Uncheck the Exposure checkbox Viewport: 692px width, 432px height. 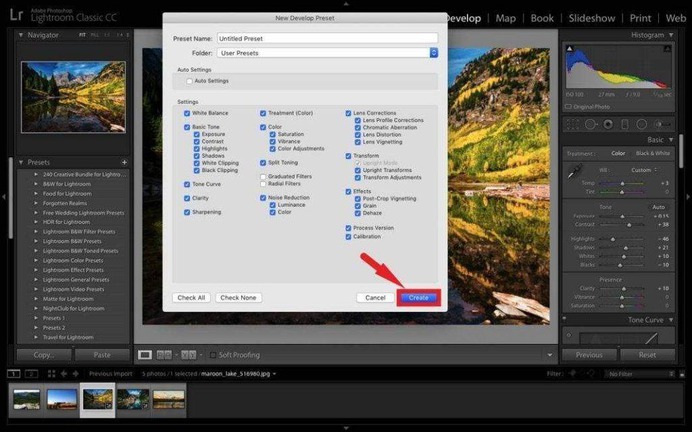(196, 135)
